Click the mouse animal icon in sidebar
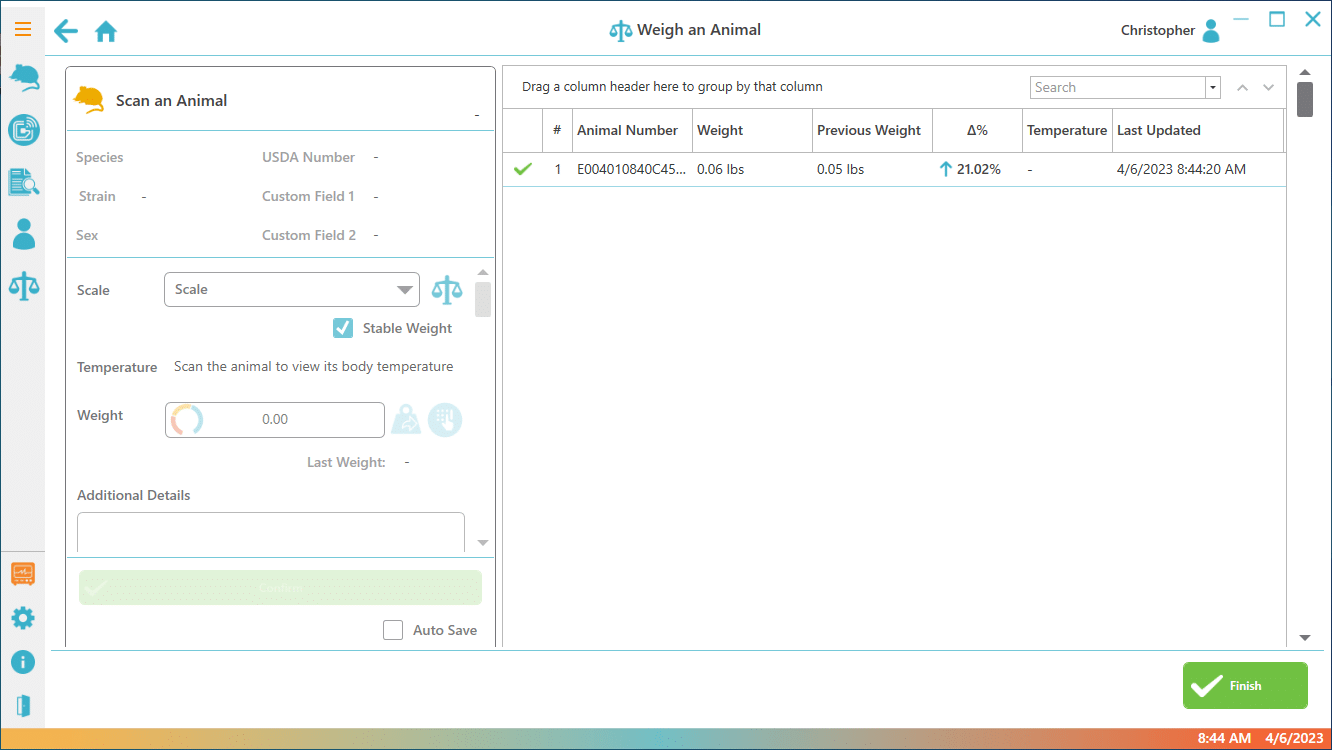 tap(23, 78)
